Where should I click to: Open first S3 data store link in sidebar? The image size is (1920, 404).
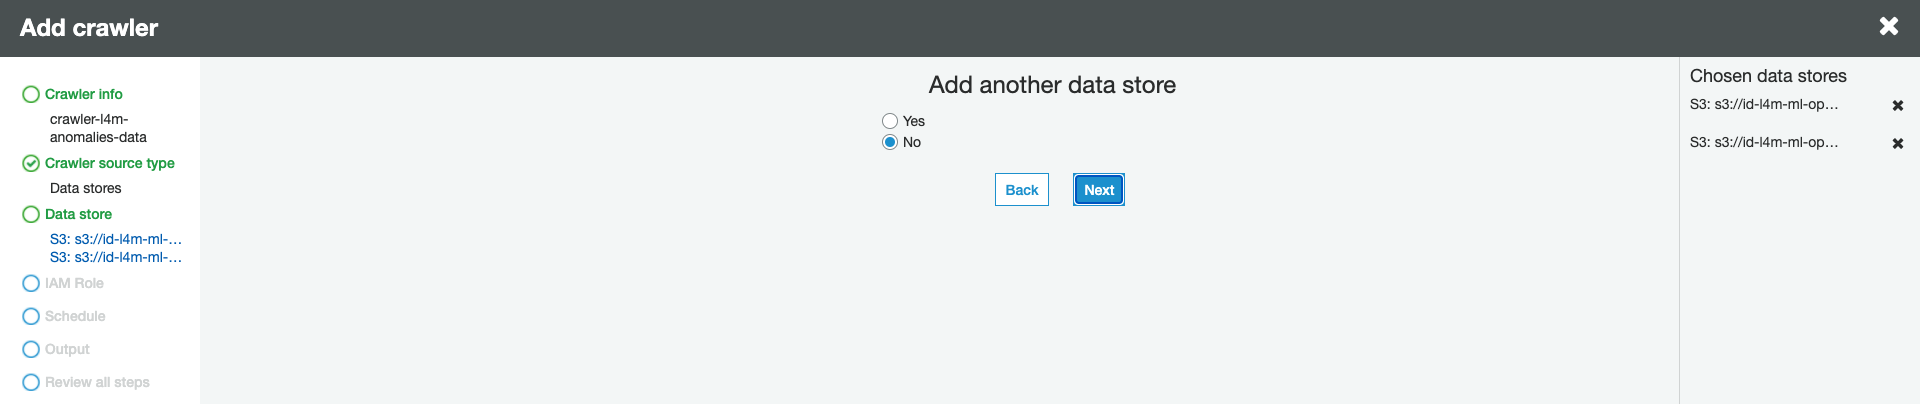[x=116, y=239]
